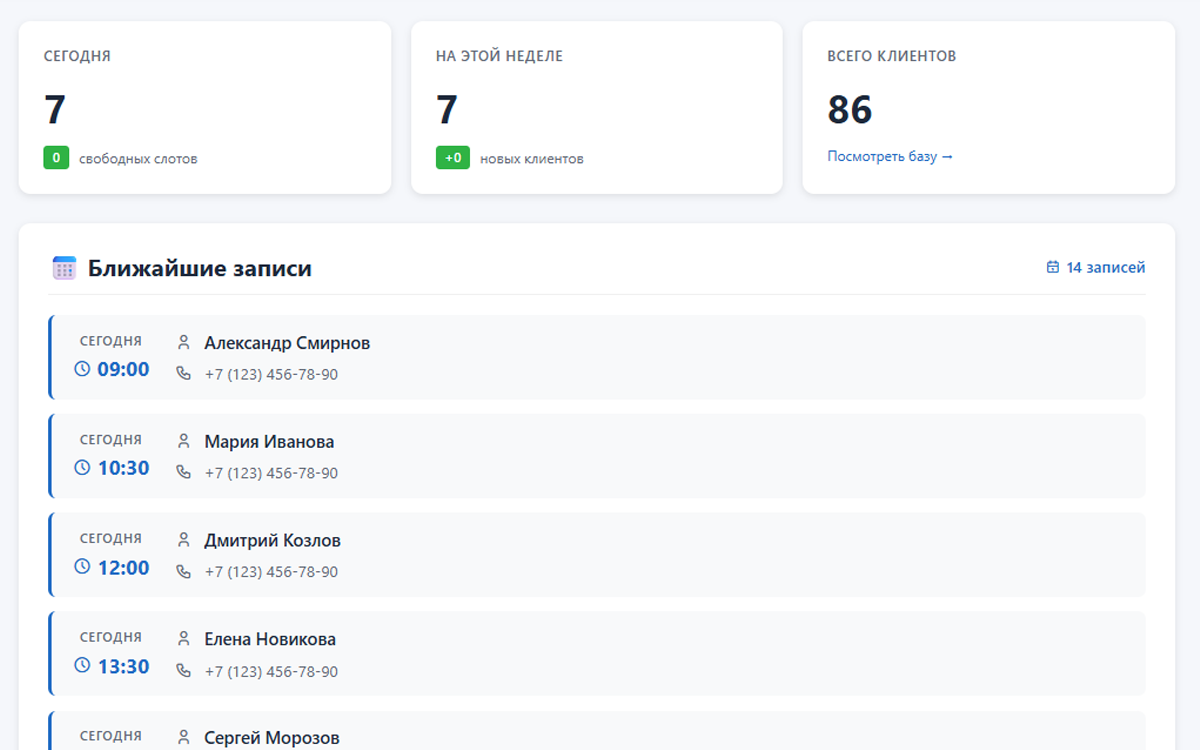Click the person icon beside Елена Новикова
The image size is (1200, 750).
pos(183,639)
